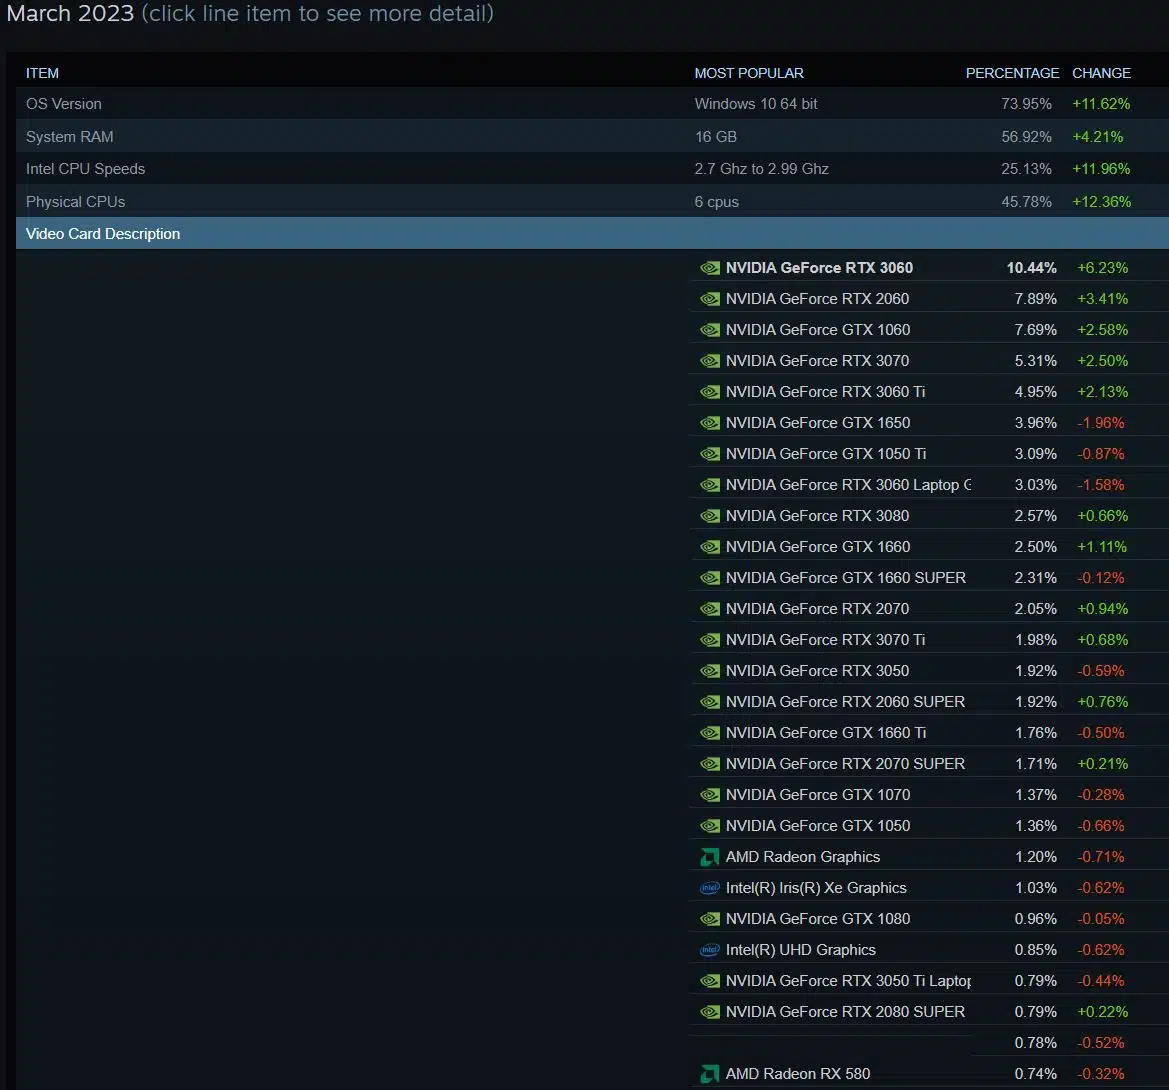The width and height of the screenshot is (1169, 1090).
Task: Click NVIDIA icon beside GeForce RTX 3080
Action: (710, 516)
